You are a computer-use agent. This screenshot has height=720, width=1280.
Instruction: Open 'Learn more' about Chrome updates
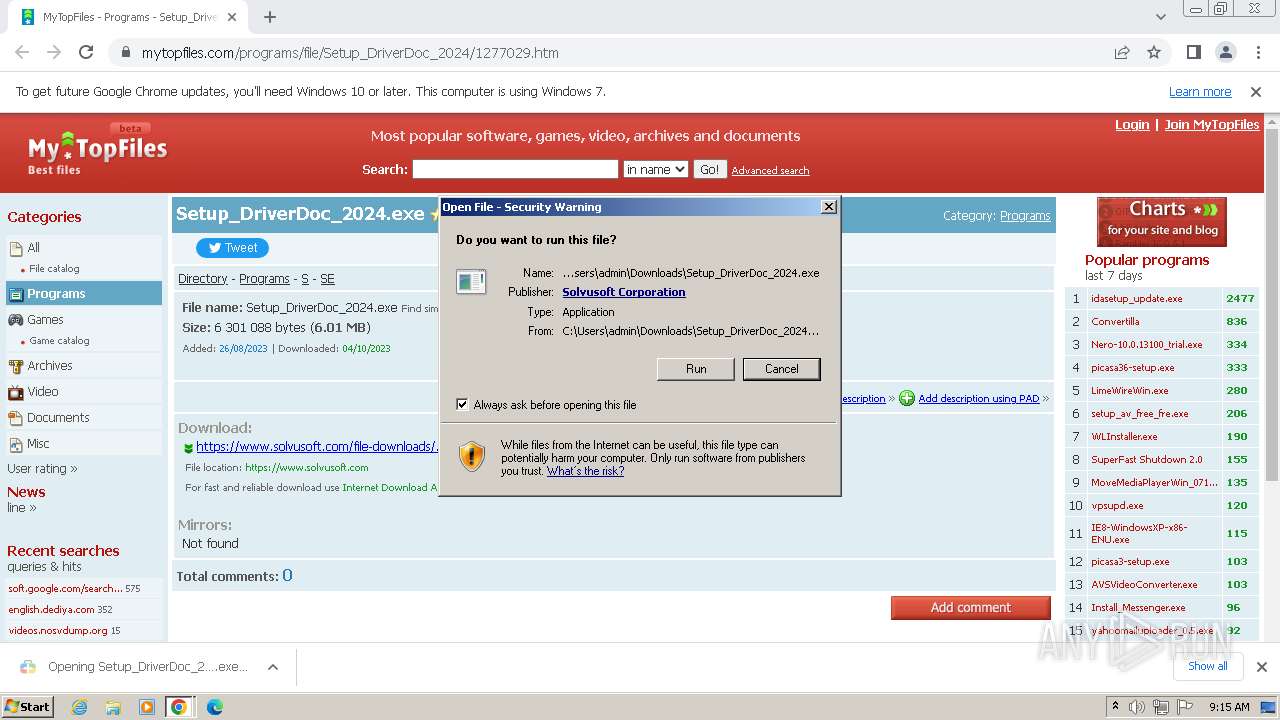(1200, 91)
